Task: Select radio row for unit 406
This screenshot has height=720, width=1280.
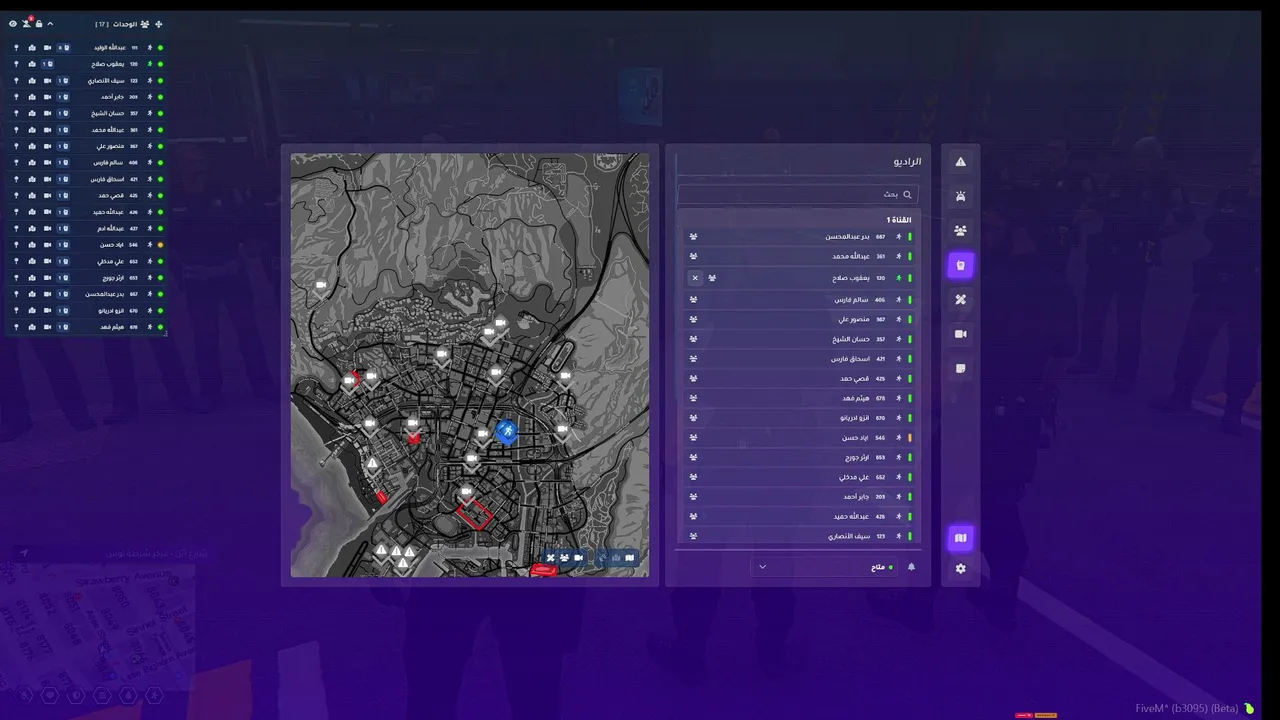Action: click(x=800, y=299)
